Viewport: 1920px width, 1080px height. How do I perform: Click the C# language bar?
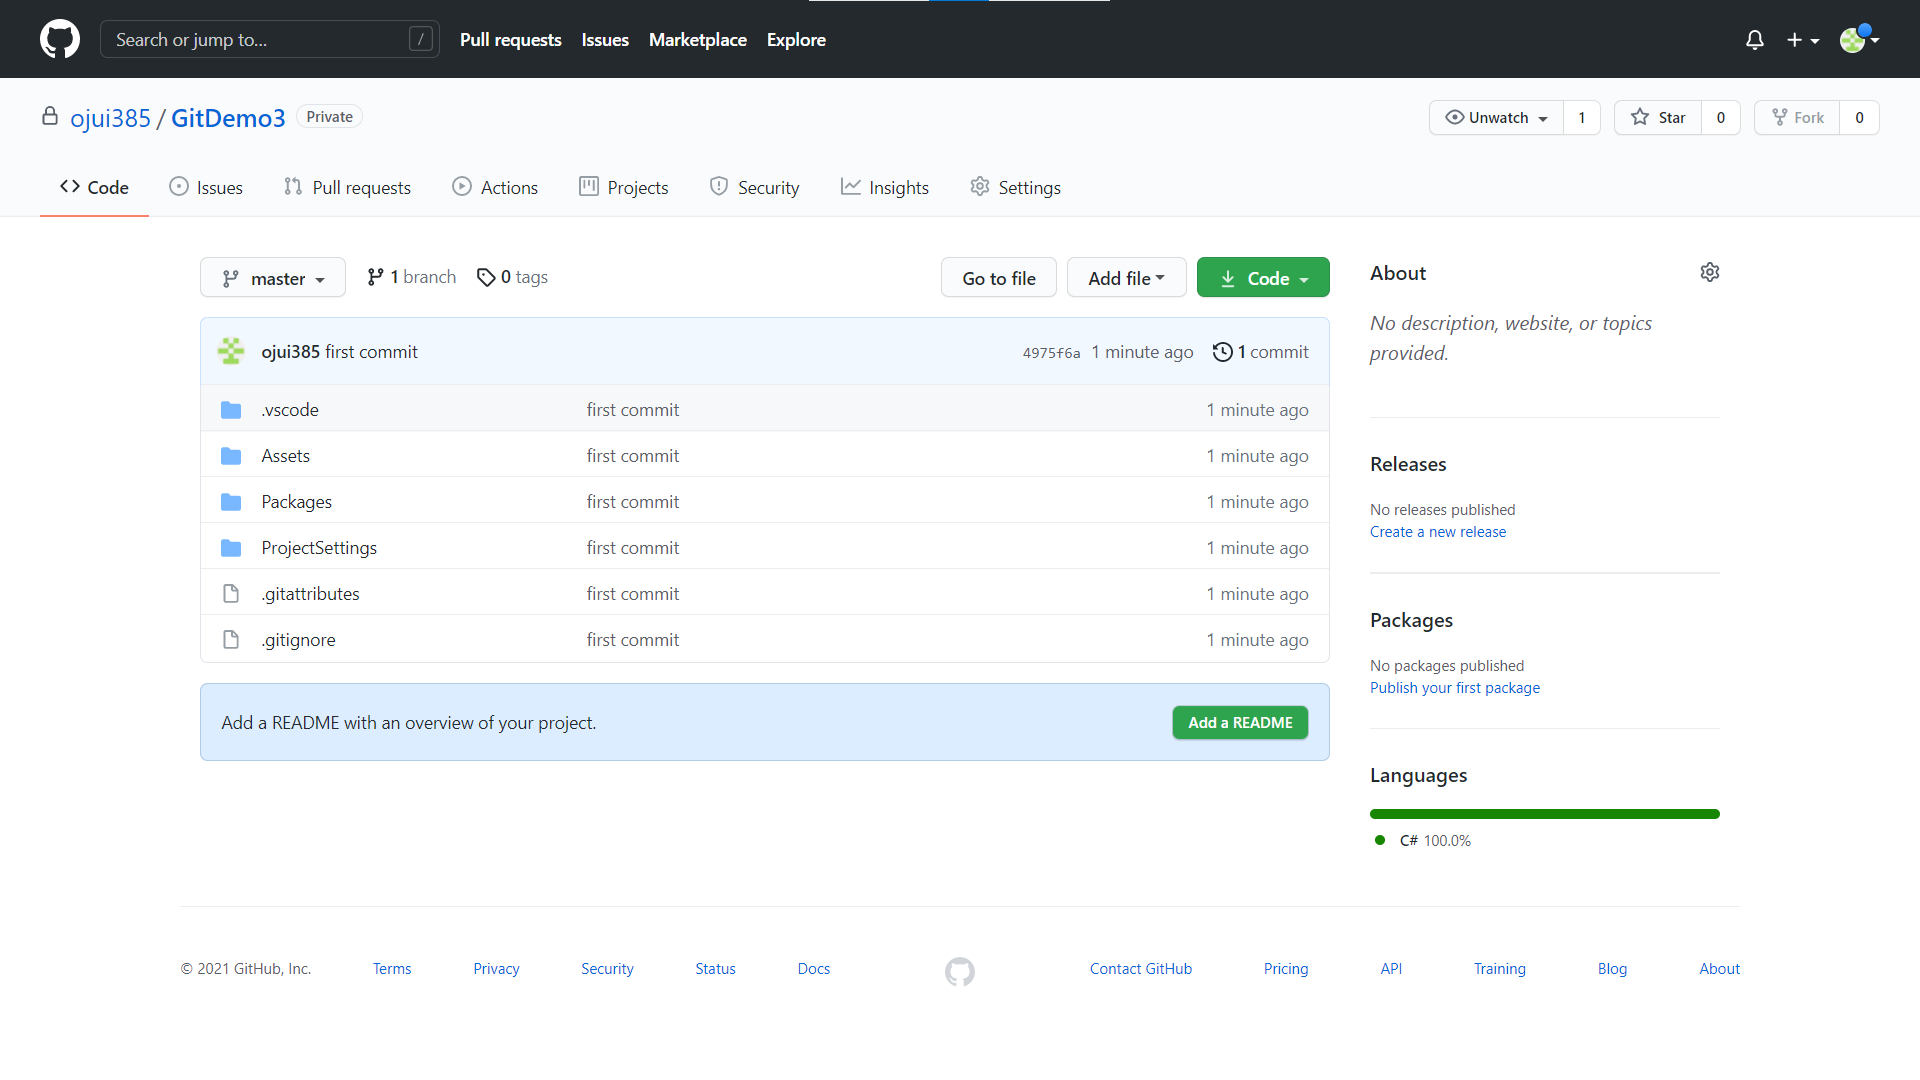tap(1544, 814)
